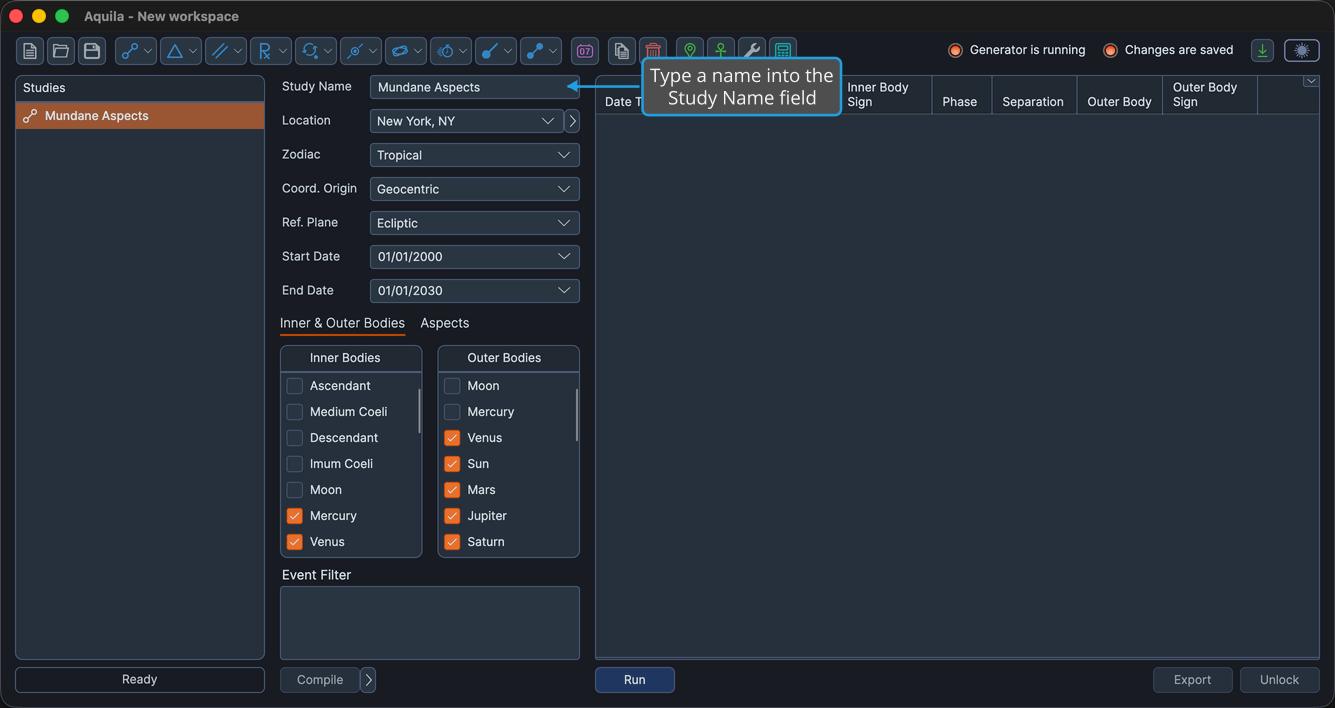The height and width of the screenshot is (708, 1335).
Task: Click the green download arrow icon
Action: 1263,50
